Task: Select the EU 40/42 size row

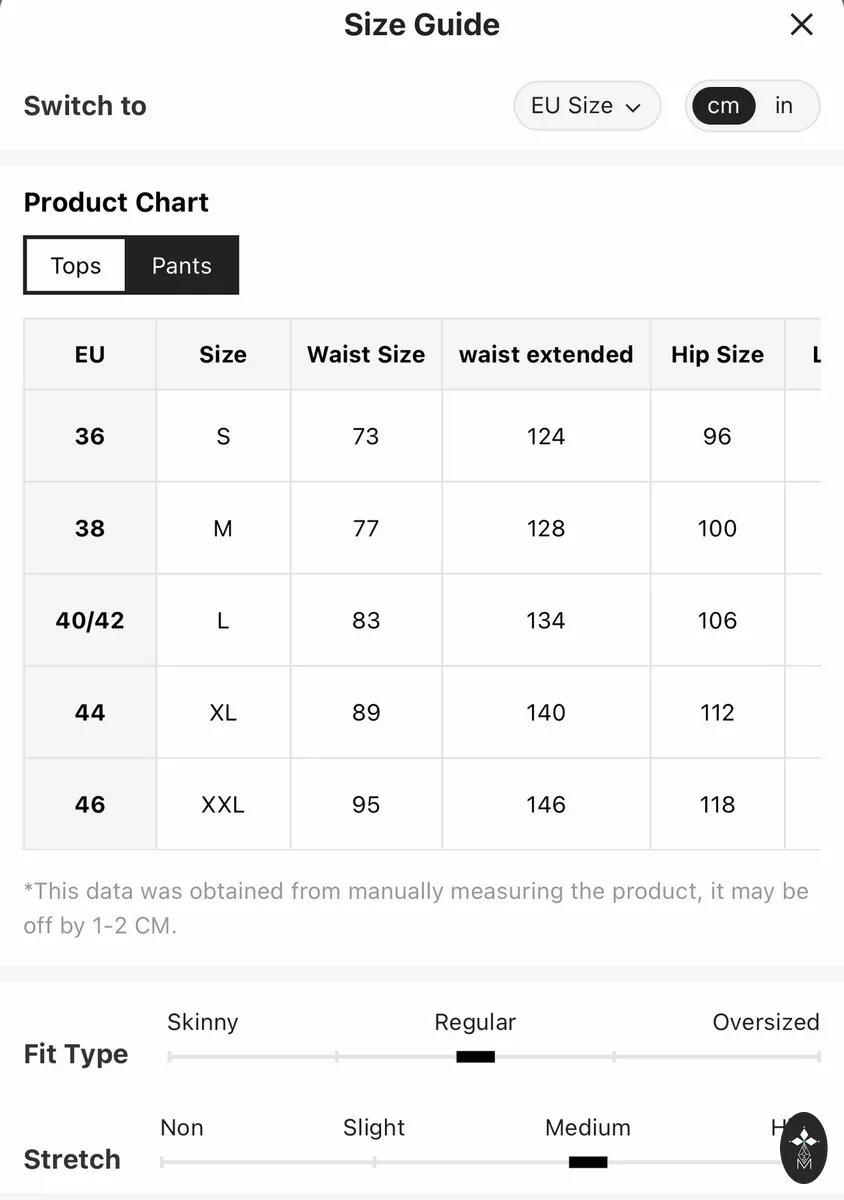Action: 422,620
